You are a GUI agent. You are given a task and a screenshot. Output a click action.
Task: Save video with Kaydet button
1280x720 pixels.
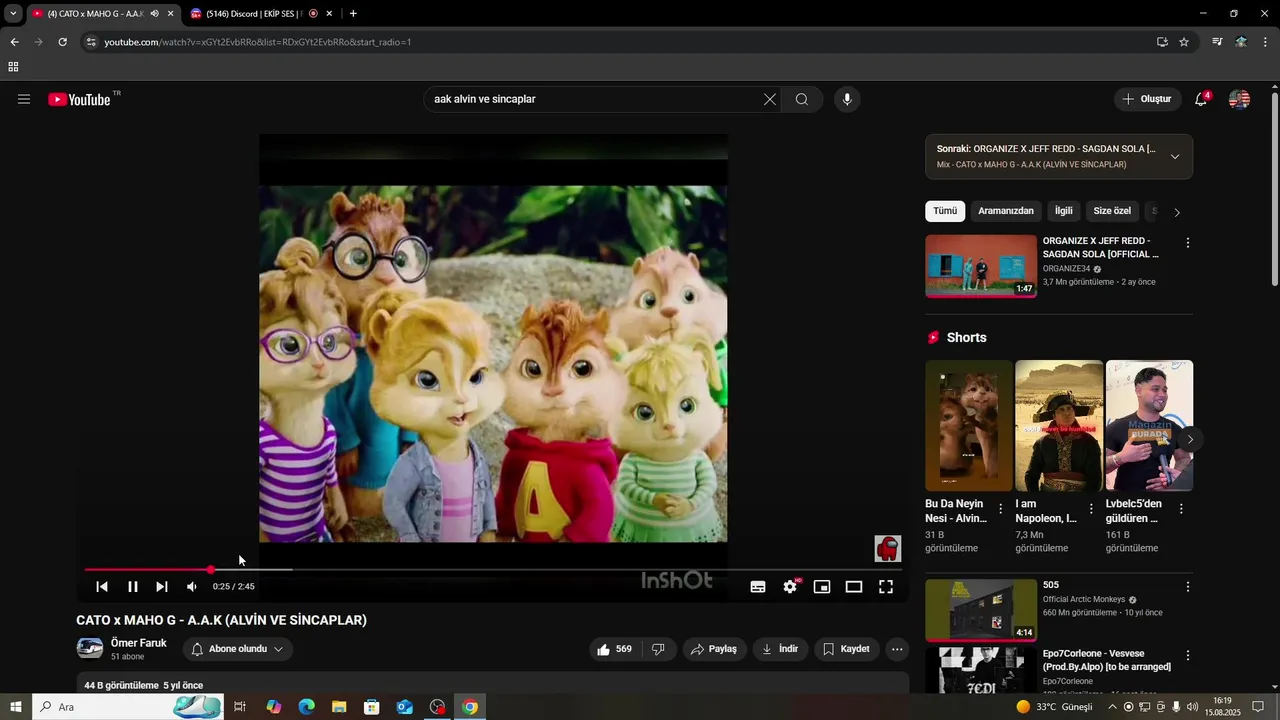[x=846, y=649]
